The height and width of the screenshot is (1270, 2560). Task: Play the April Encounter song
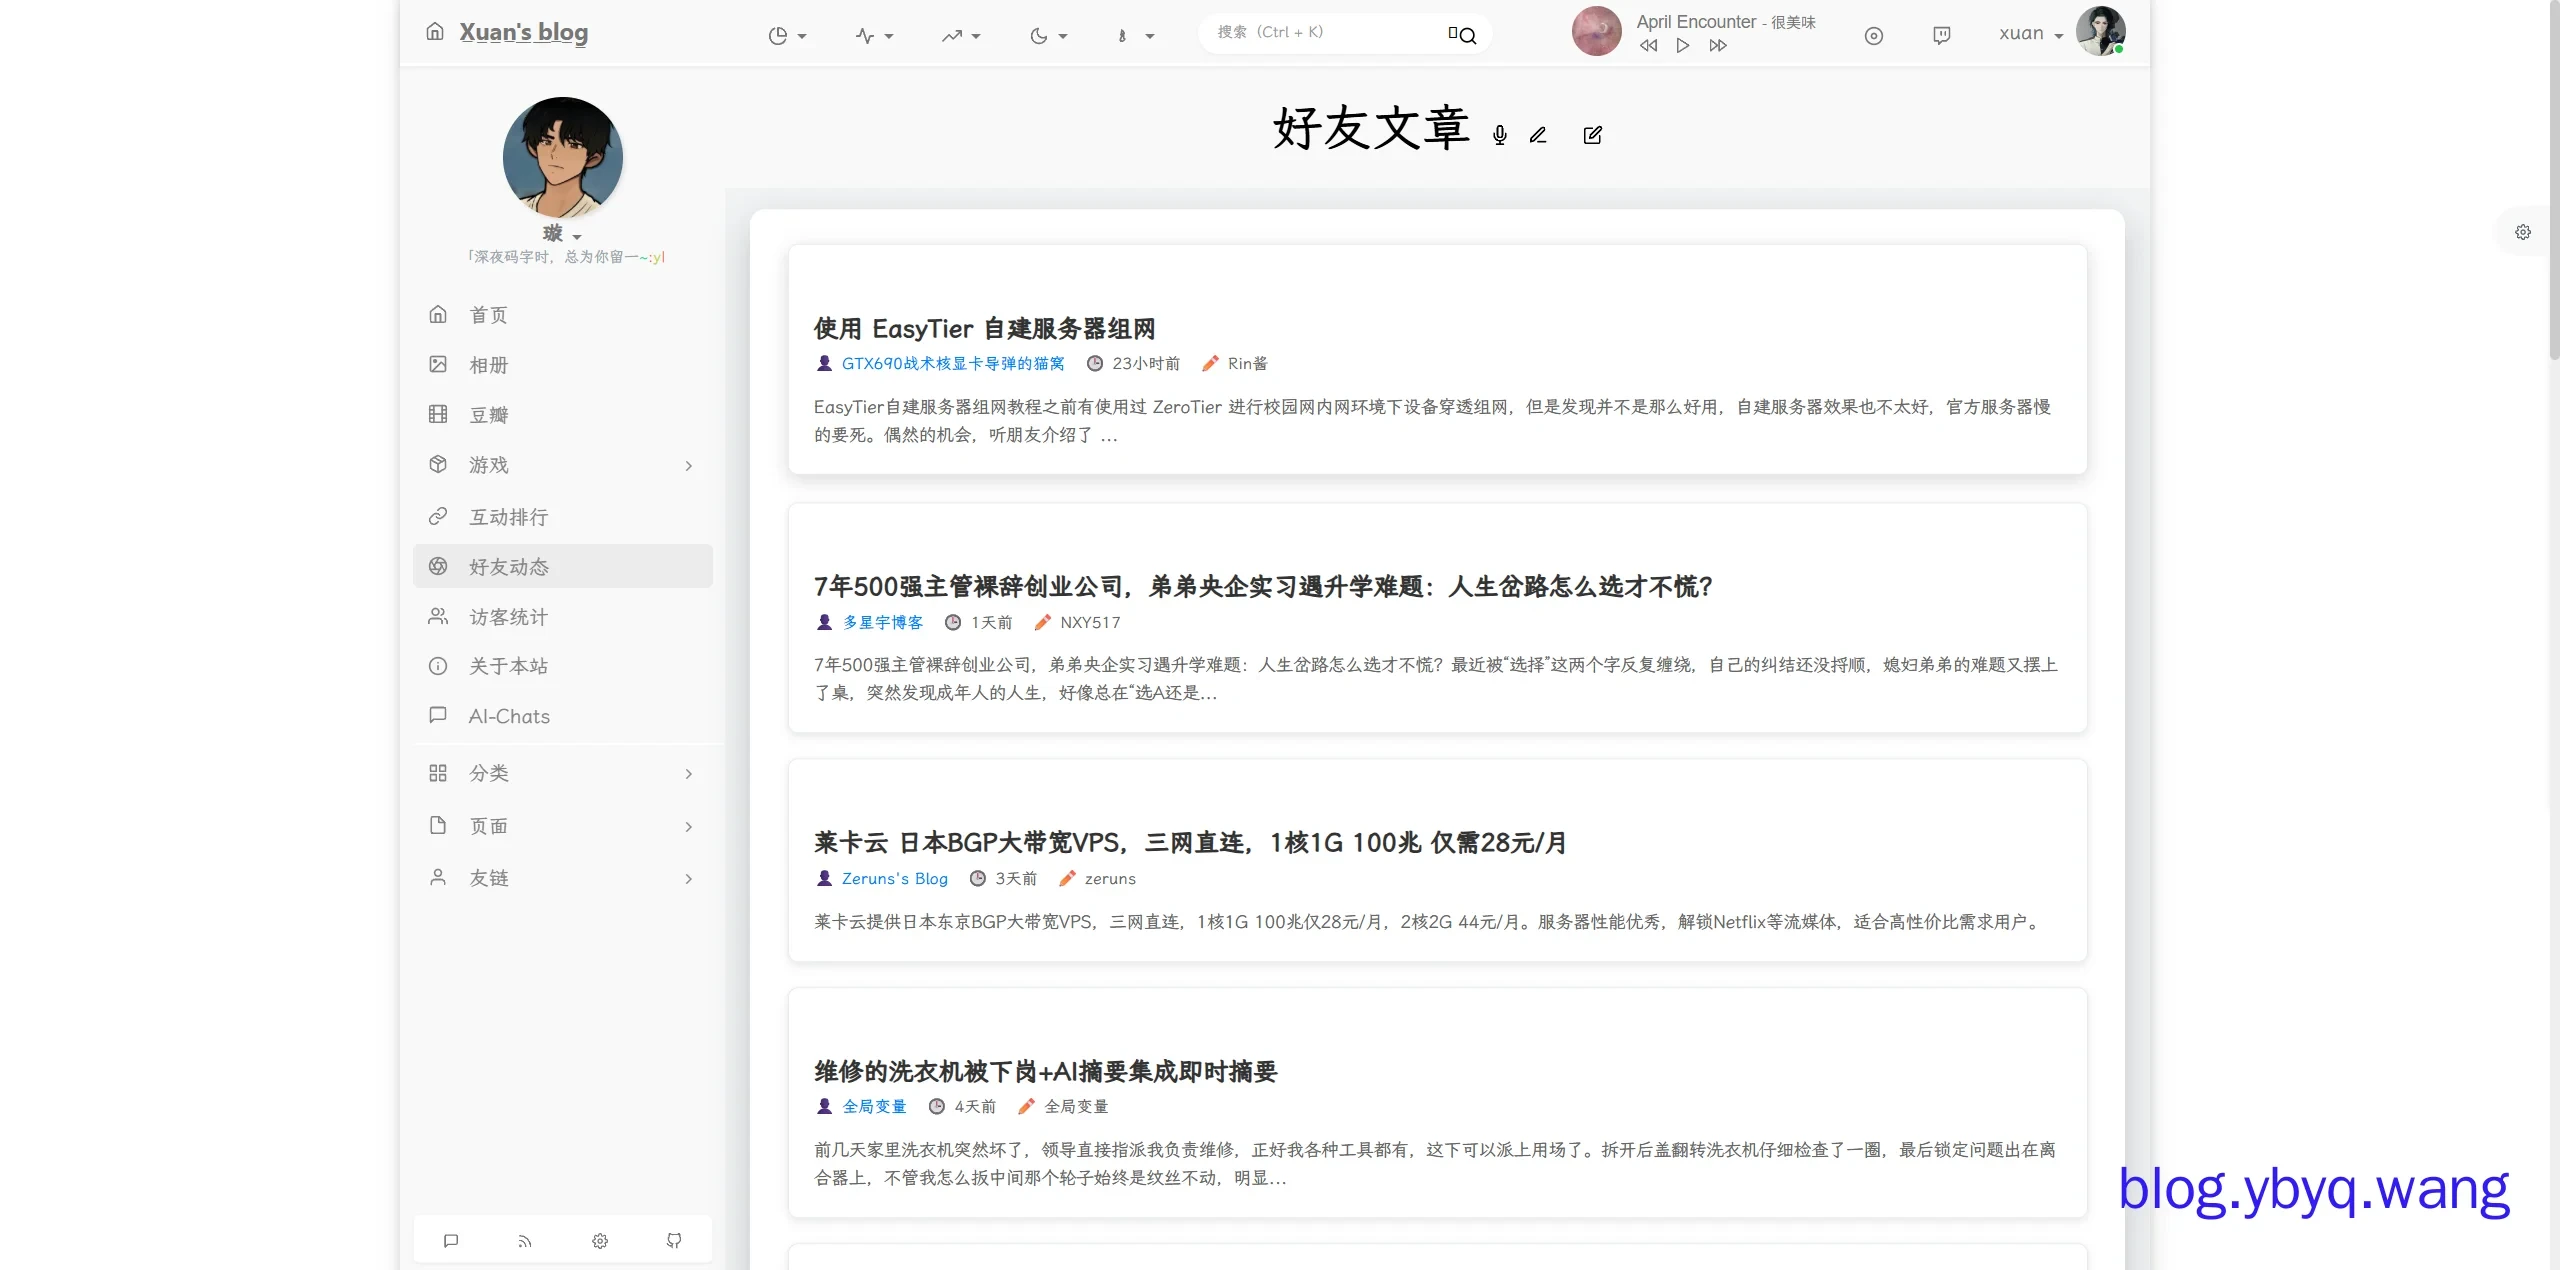click(1683, 45)
